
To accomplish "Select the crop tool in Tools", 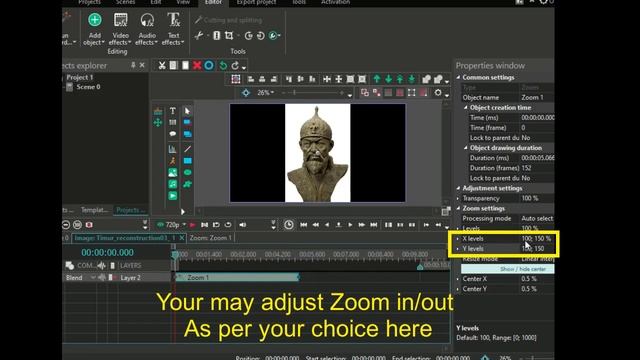I will point(229,36).
